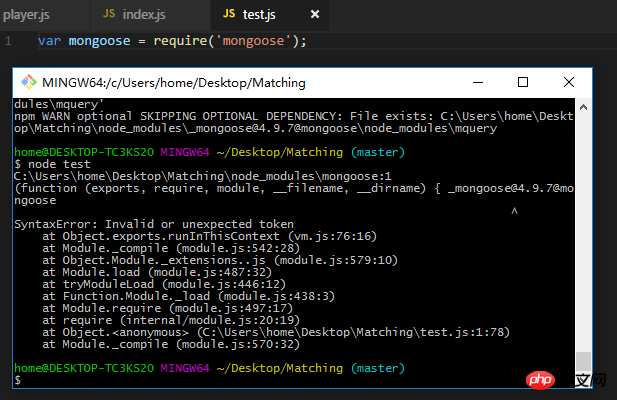Click line number 1 in the editor gutter
The image size is (617, 400).
tap(9, 41)
